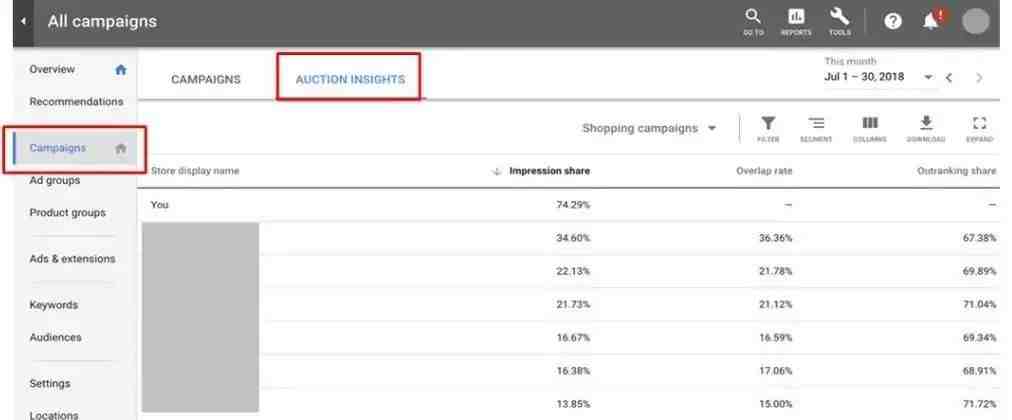The image size is (1012, 420).
Task: Go to previous date period arrow
Action: (x=949, y=77)
